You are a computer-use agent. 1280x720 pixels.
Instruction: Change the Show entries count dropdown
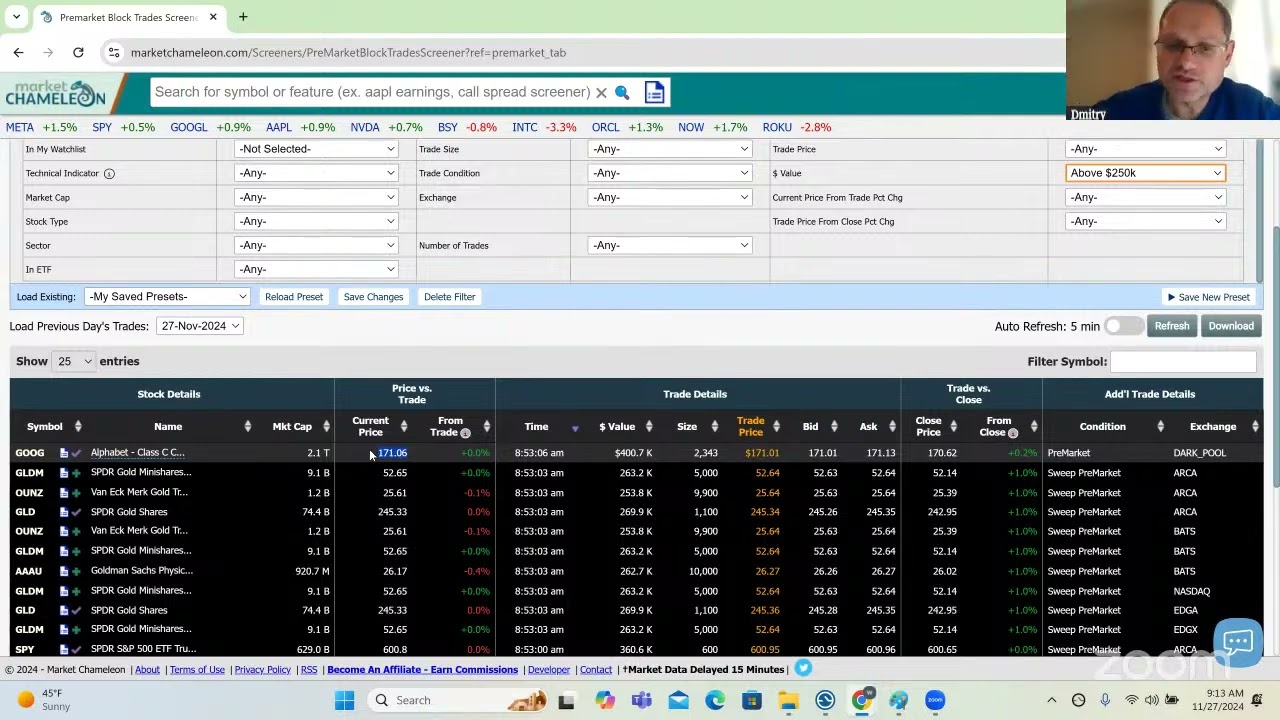coord(74,361)
